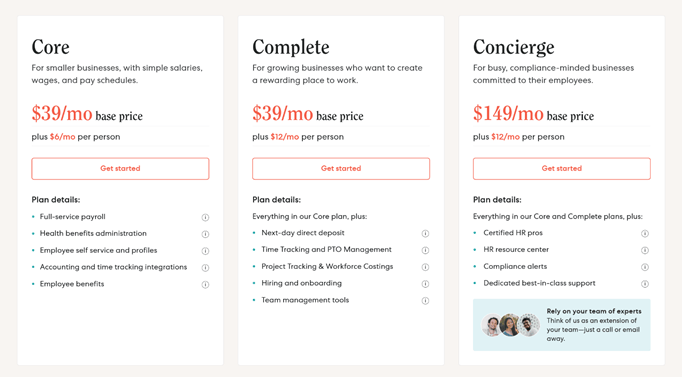Screen dimensions: 682x377
Task: Open Employee benefits info icon
Action: pos(205,284)
